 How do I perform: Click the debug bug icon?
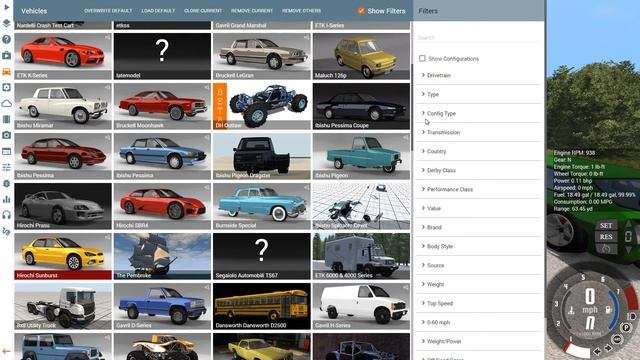[7, 183]
